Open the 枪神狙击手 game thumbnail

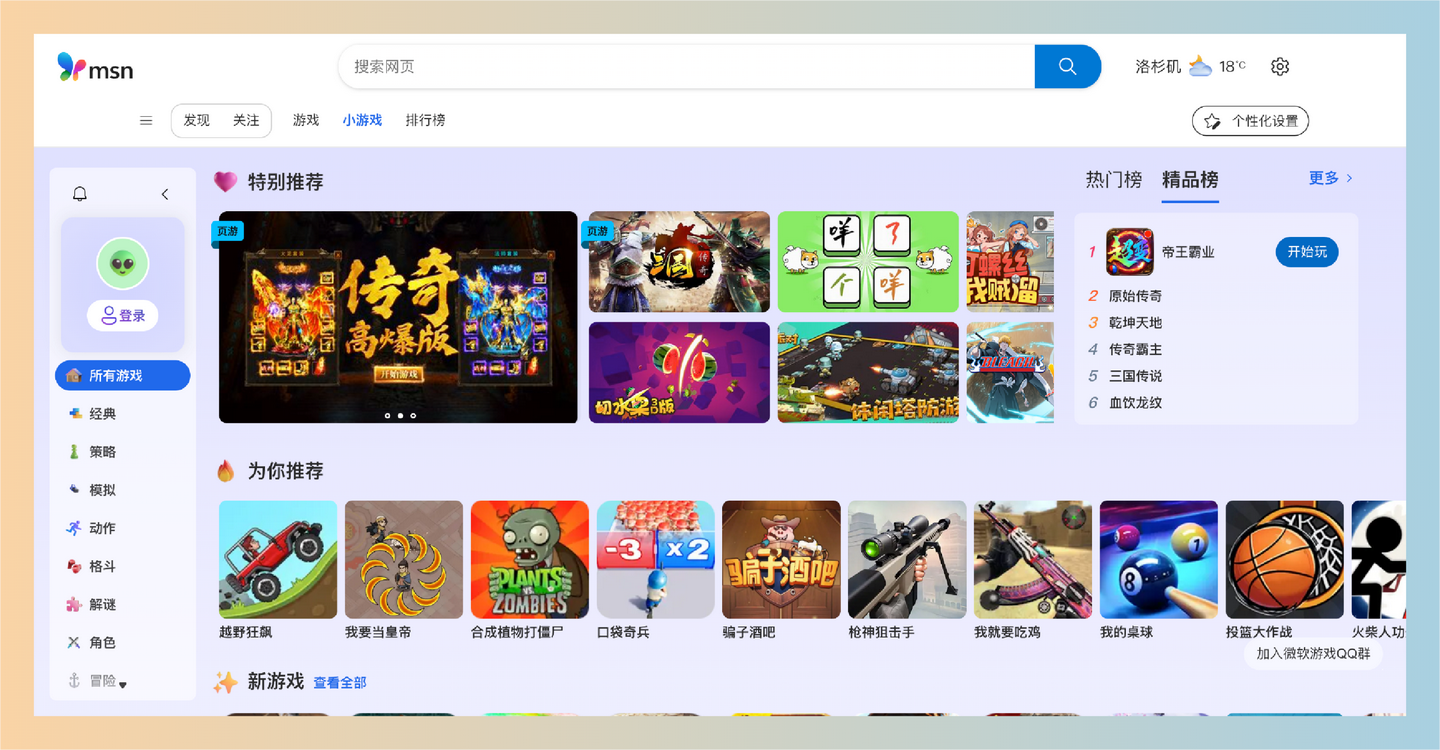point(907,560)
